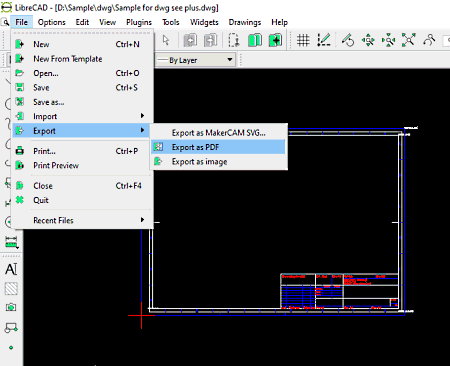The image size is (450, 366).
Task: Click the select pointer tool icon
Action: [166, 40]
